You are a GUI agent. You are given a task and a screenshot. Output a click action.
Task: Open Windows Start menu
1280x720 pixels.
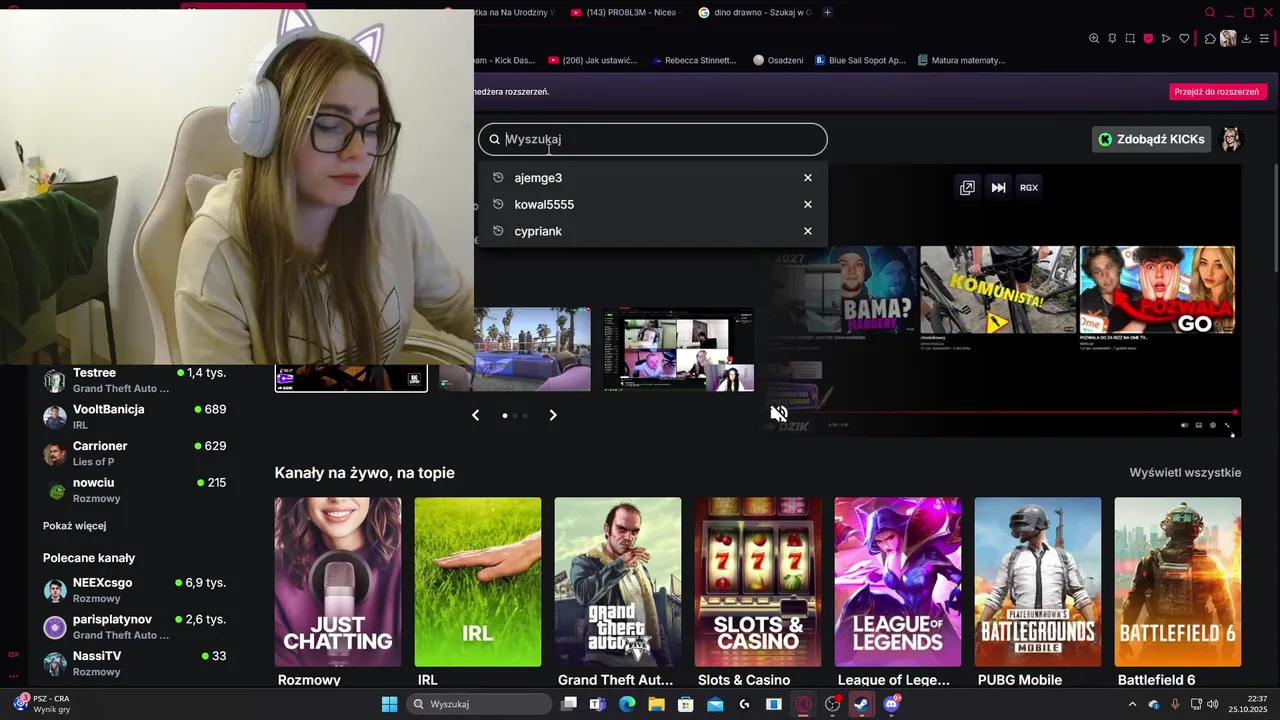tap(389, 704)
